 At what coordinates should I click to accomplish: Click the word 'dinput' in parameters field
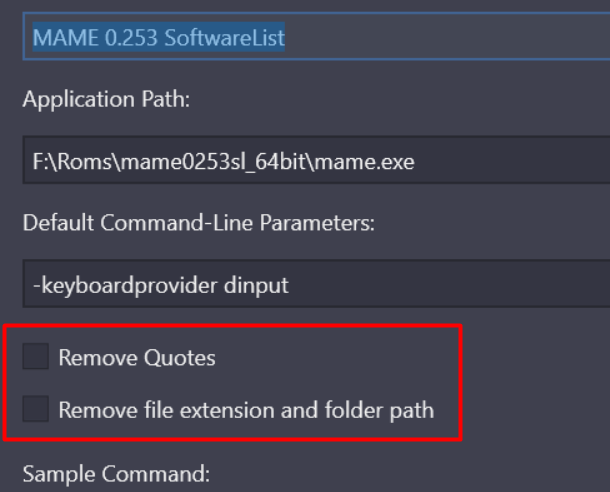[x=256, y=285]
